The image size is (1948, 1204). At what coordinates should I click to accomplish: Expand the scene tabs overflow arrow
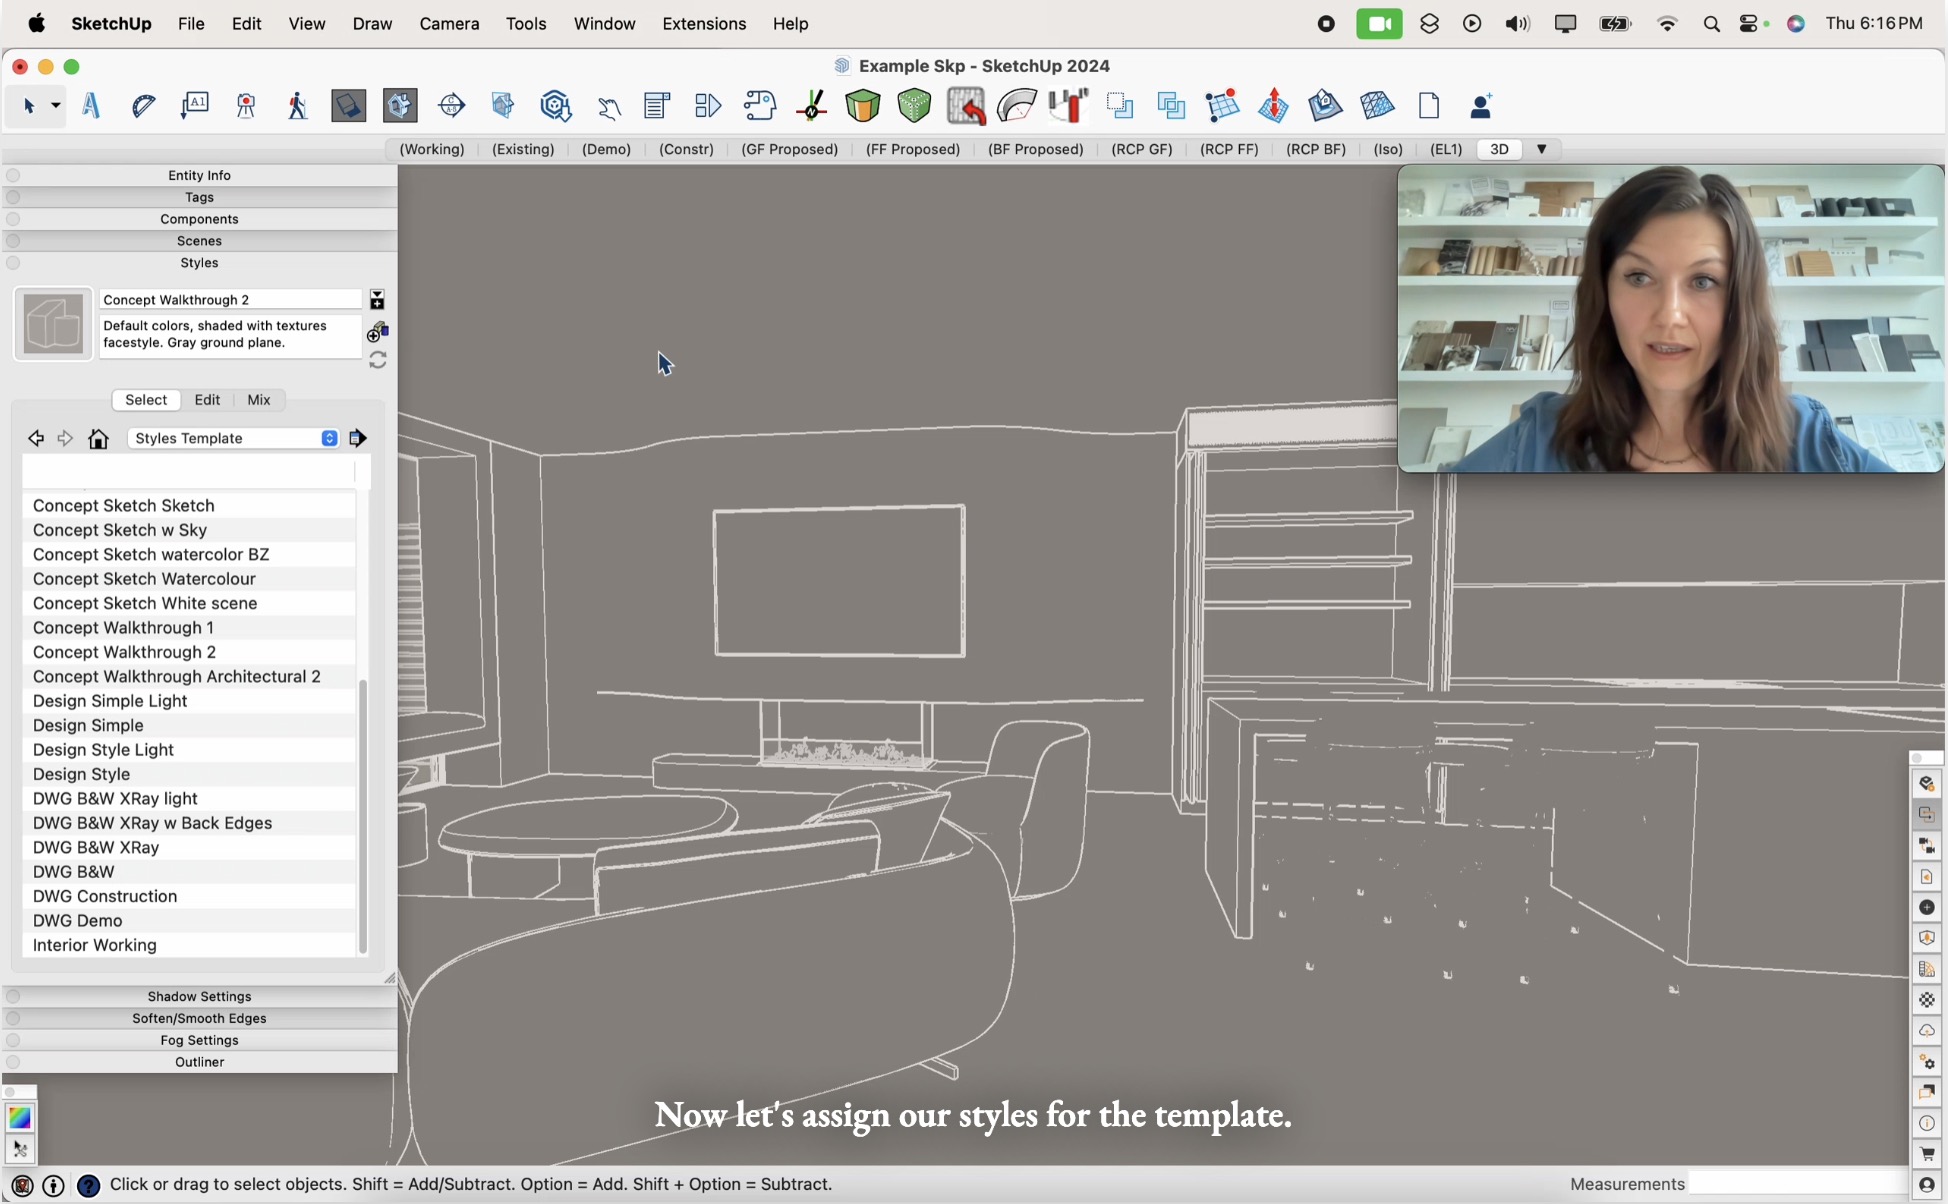pyautogui.click(x=1542, y=149)
